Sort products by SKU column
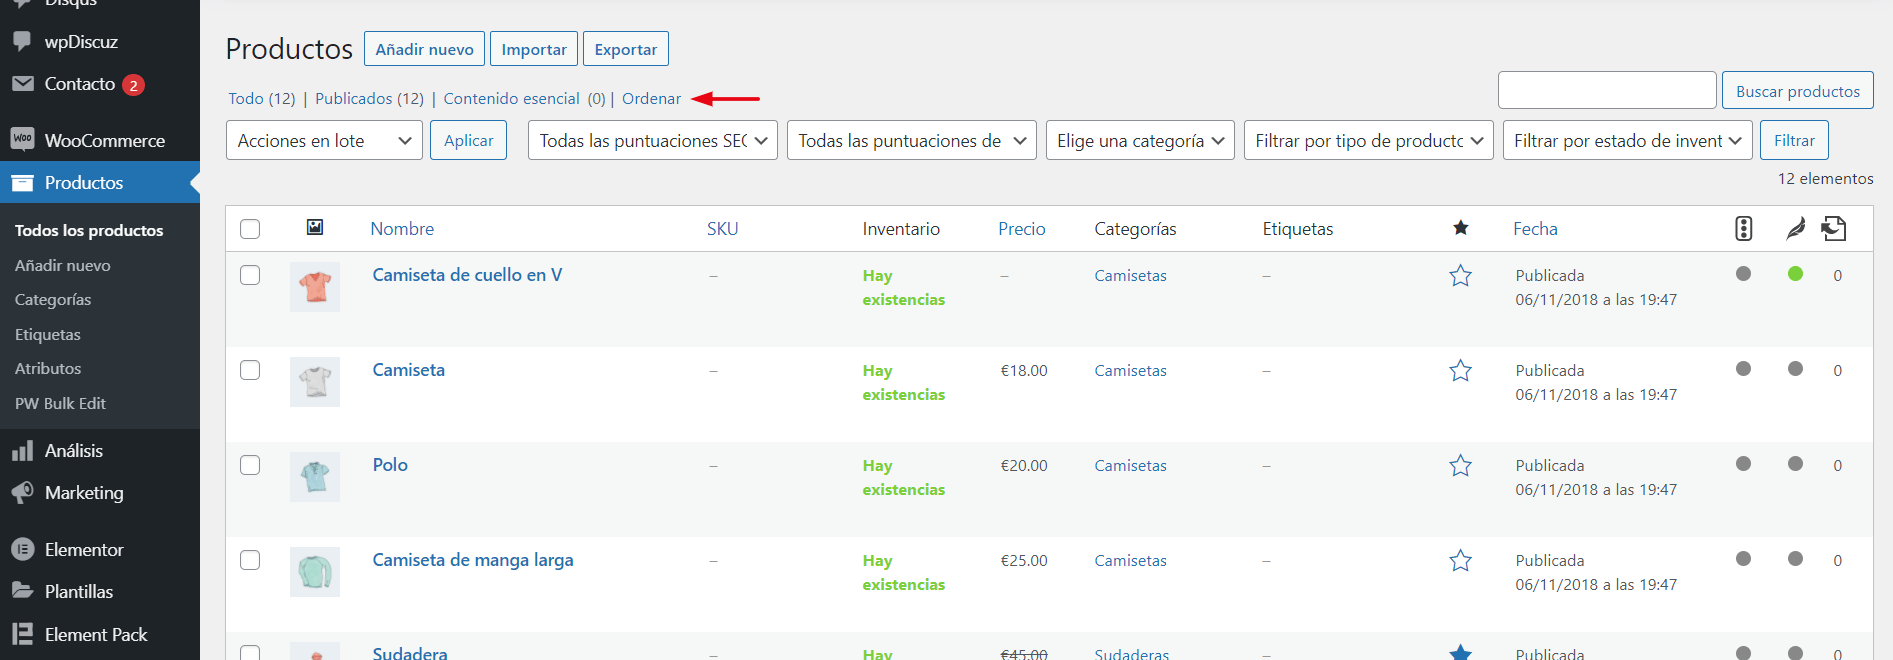The height and width of the screenshot is (660, 1893). pos(722,229)
